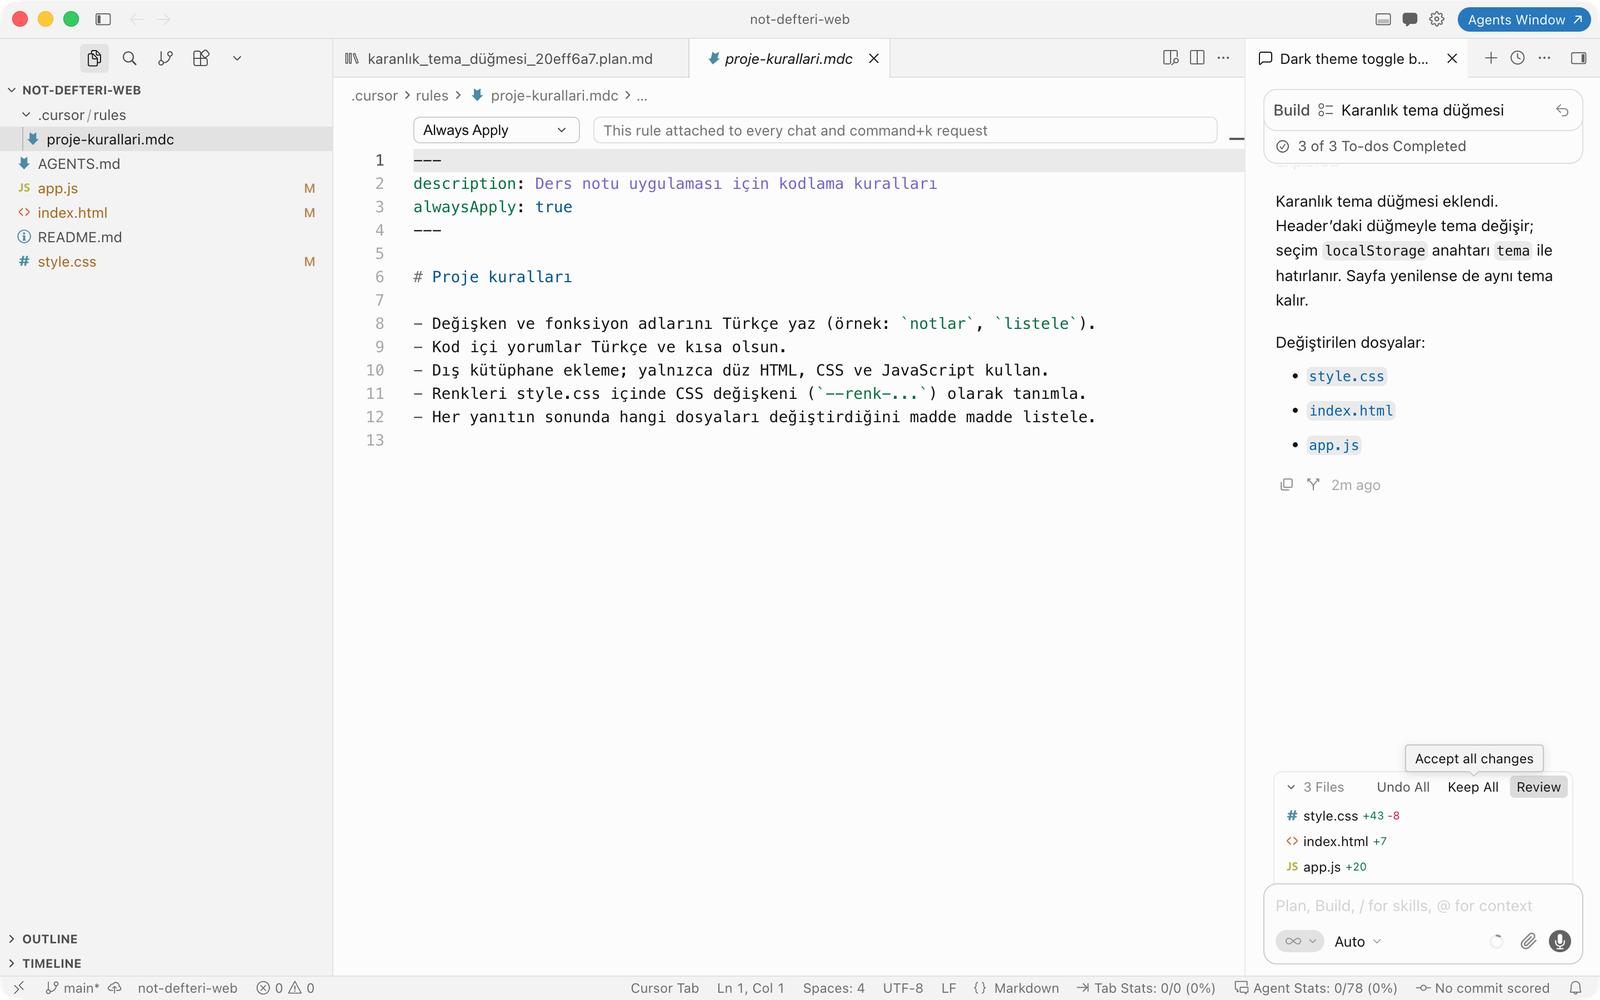Switch to karanlık_tema_düğmesi plan.md tab
This screenshot has height=1000, width=1600.
click(x=510, y=59)
